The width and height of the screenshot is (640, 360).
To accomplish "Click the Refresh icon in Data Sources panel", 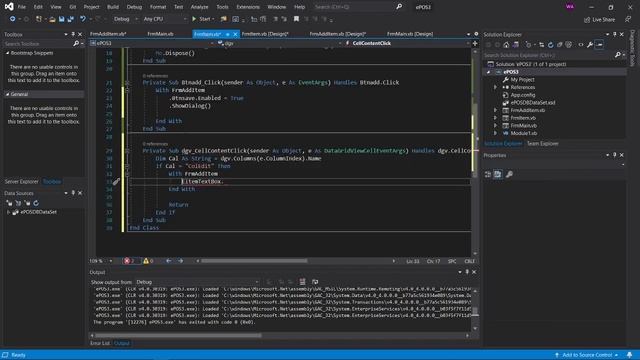I will click(36, 203).
